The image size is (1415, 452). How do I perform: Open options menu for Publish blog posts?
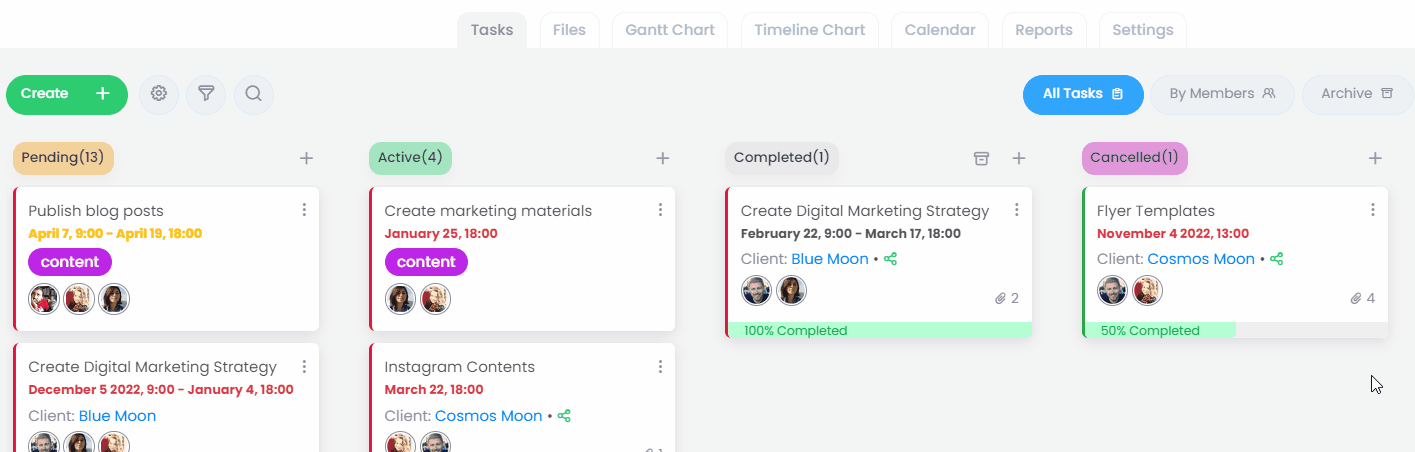[304, 210]
